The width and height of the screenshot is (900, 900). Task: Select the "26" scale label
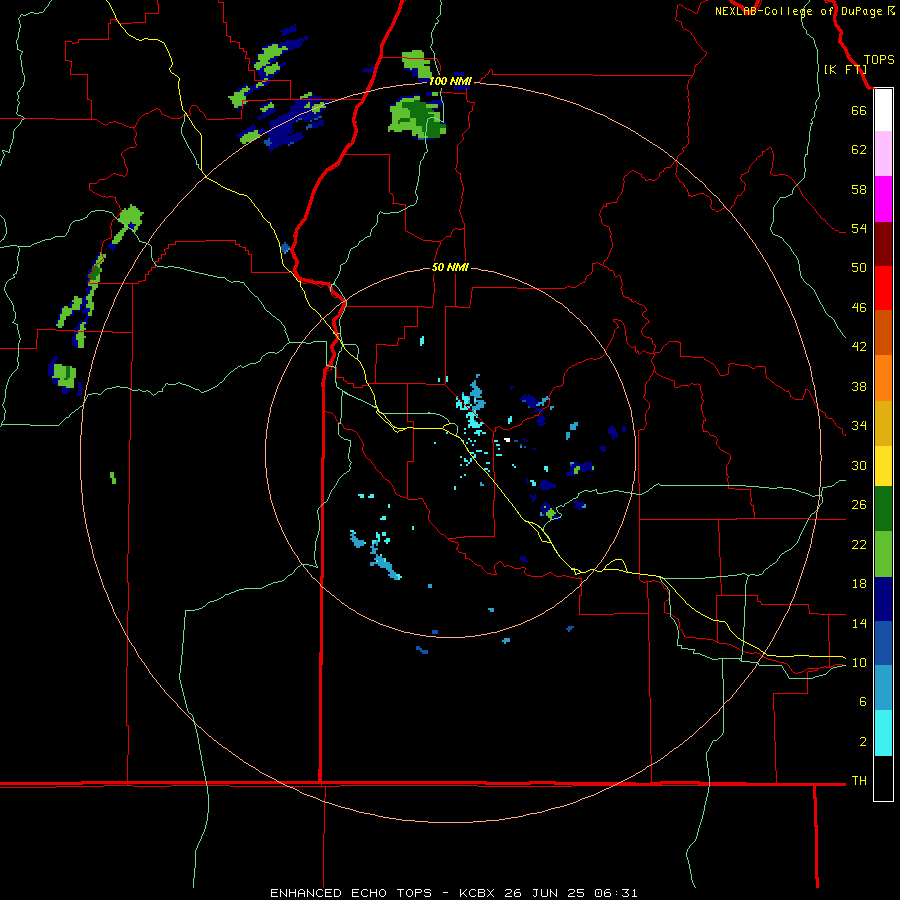(x=859, y=505)
